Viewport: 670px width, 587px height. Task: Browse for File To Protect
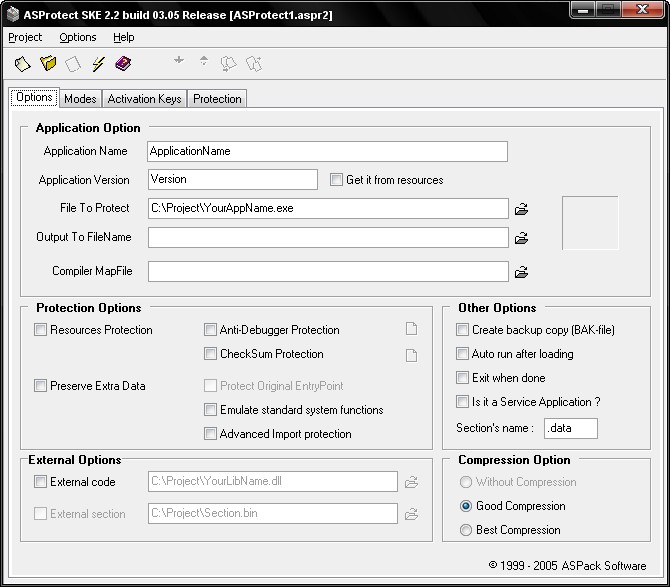click(521, 209)
